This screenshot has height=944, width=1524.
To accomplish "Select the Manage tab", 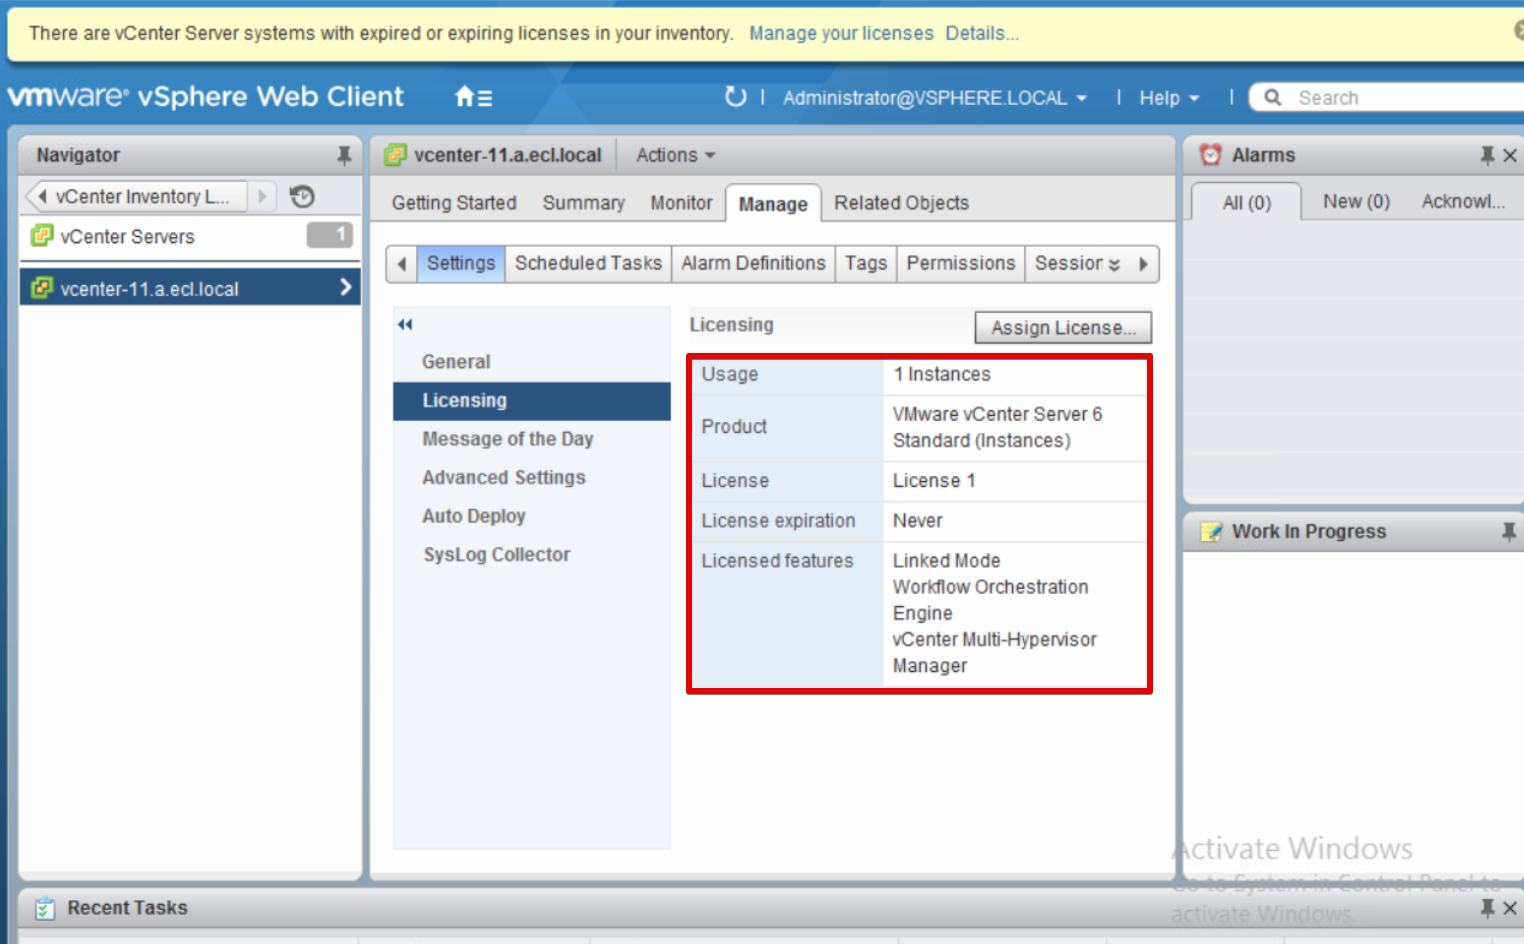I will tap(773, 203).
